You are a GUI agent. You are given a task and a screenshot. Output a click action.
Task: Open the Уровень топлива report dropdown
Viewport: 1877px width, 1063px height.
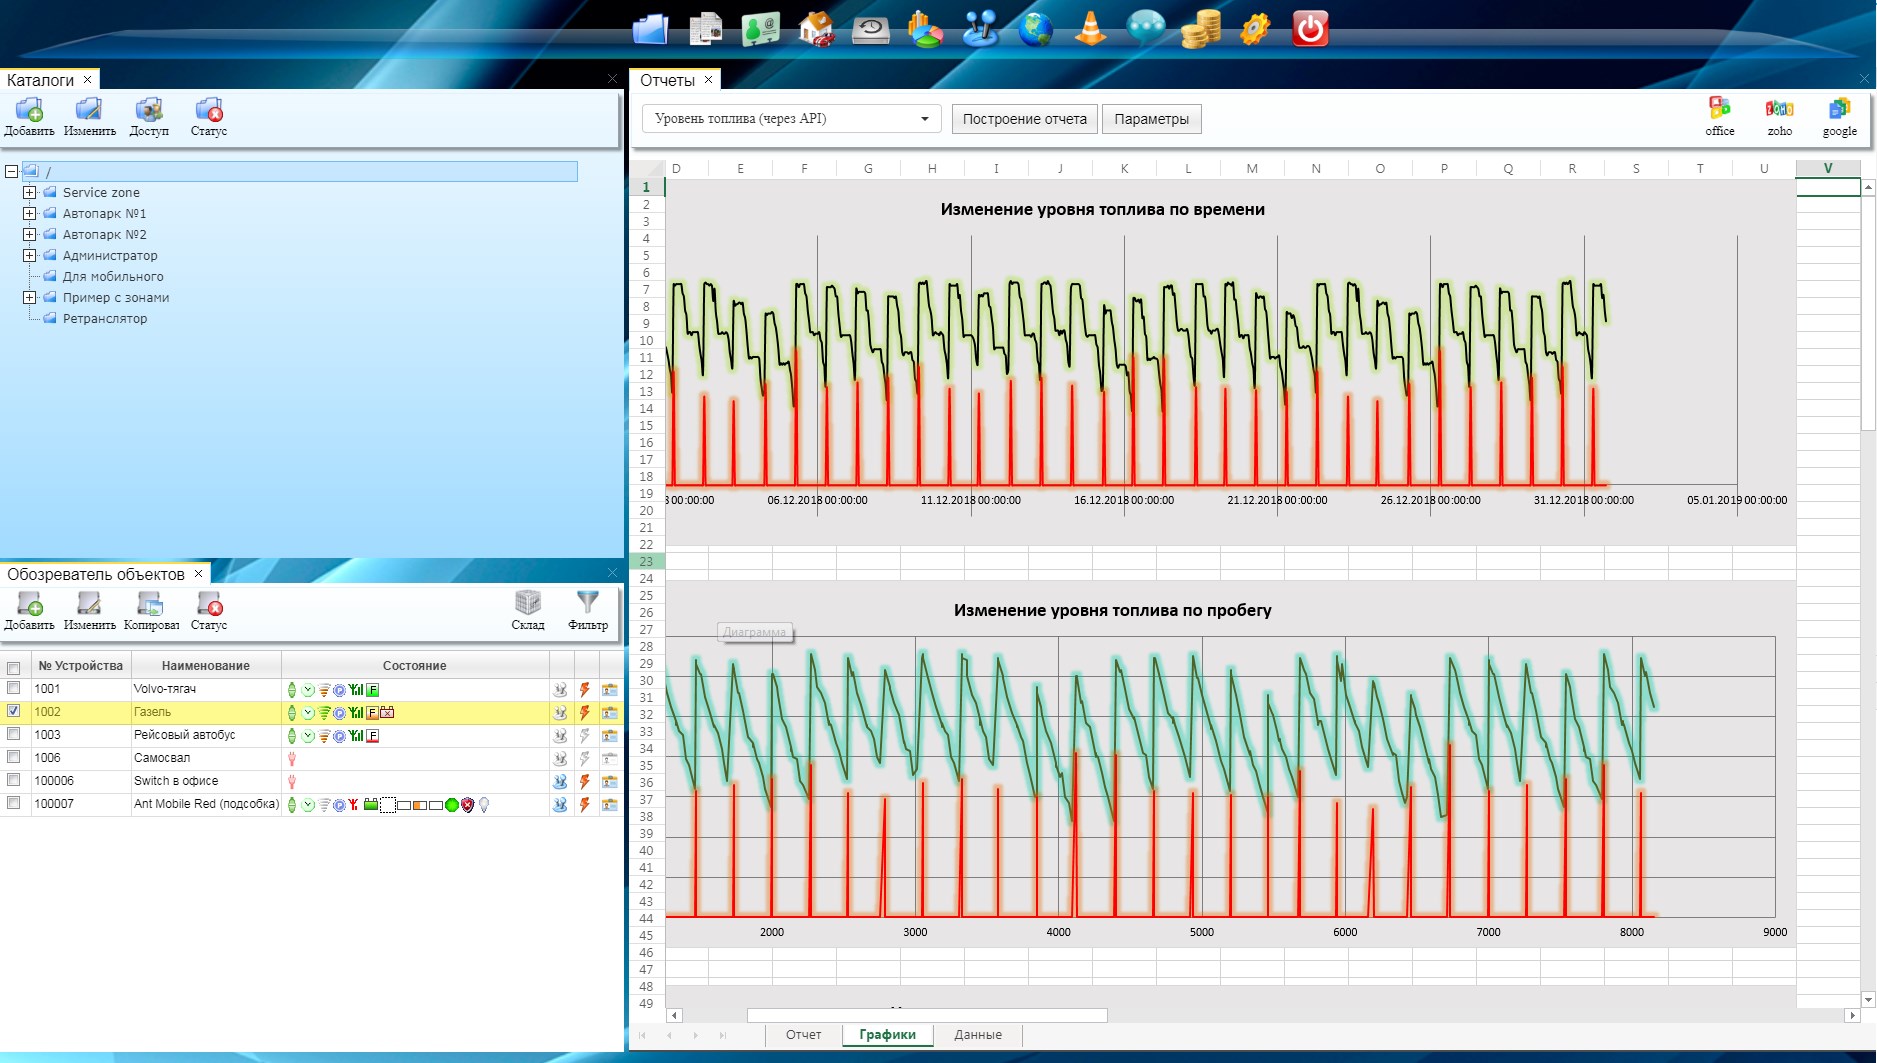click(792, 119)
